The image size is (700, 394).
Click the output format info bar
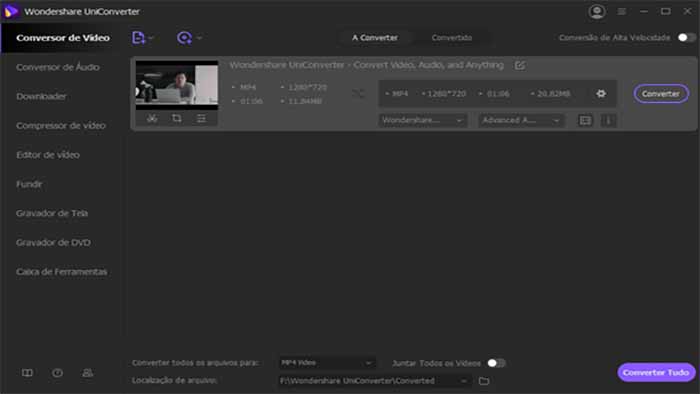[497, 94]
